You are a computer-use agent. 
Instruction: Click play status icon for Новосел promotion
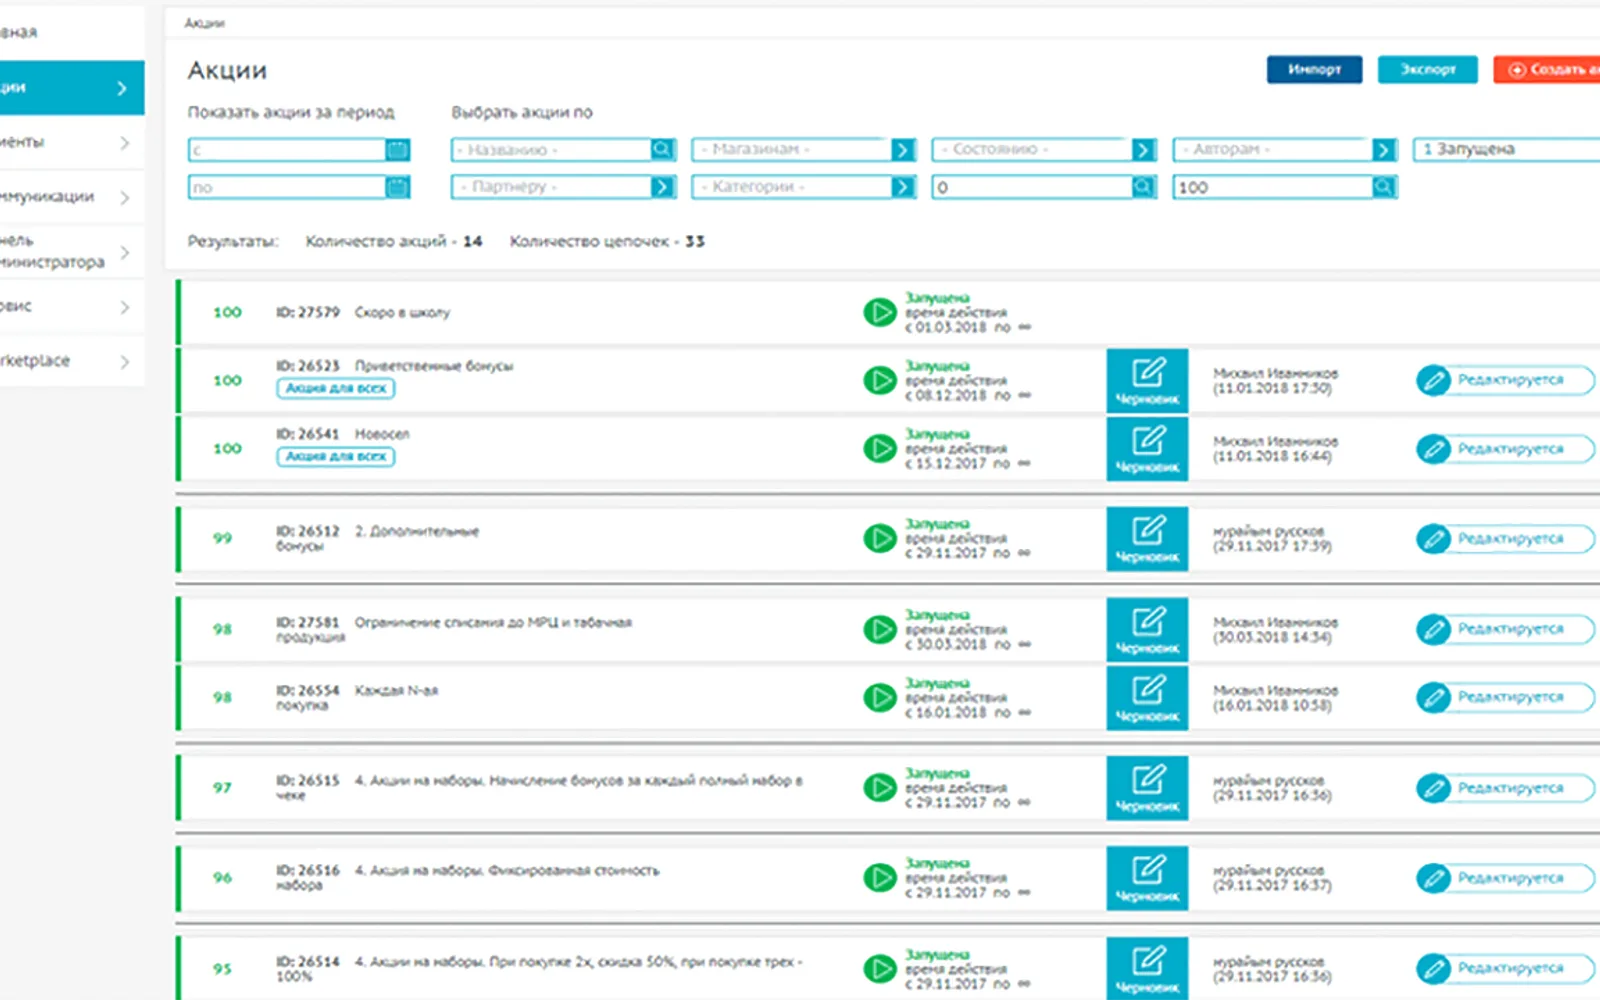(879, 449)
